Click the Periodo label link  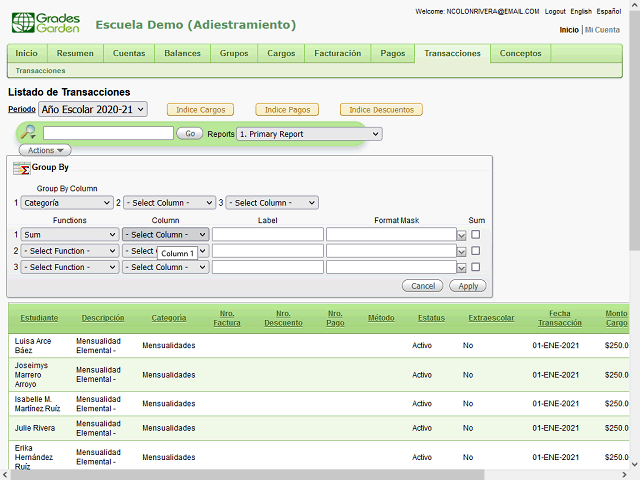coord(22,109)
